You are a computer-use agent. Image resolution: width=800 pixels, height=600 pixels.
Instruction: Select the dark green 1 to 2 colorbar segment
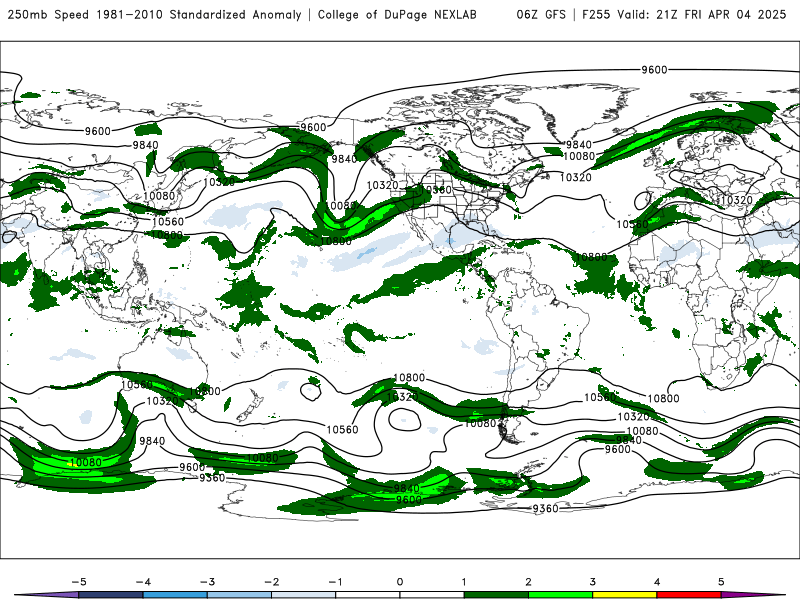pos(496,595)
